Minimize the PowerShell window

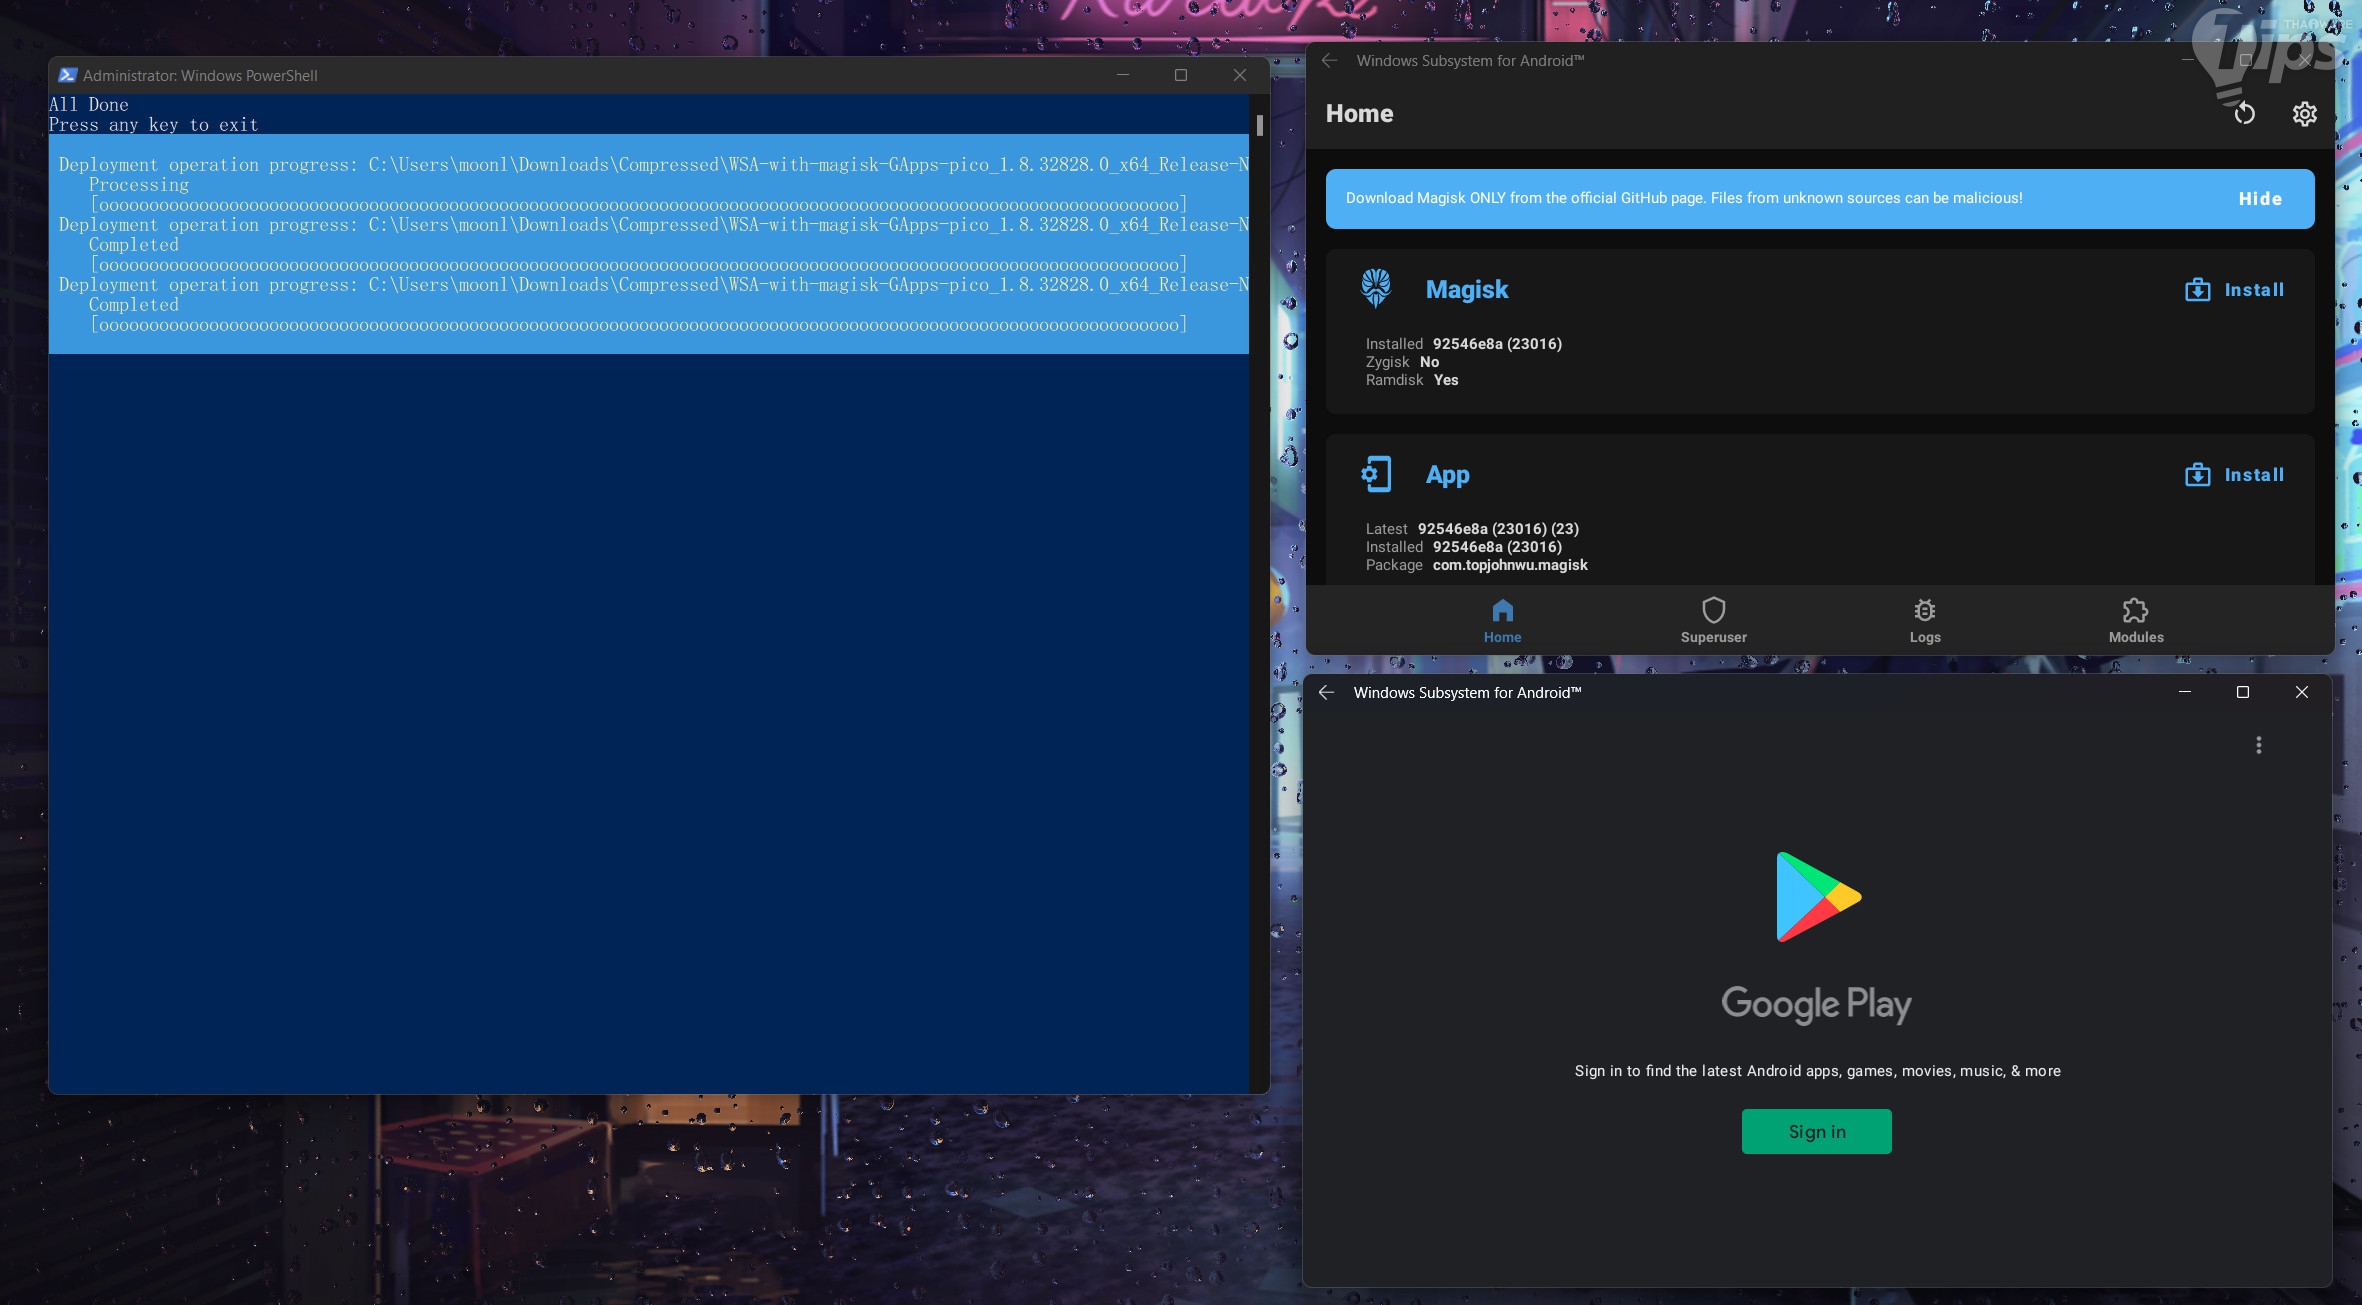coord(1122,75)
